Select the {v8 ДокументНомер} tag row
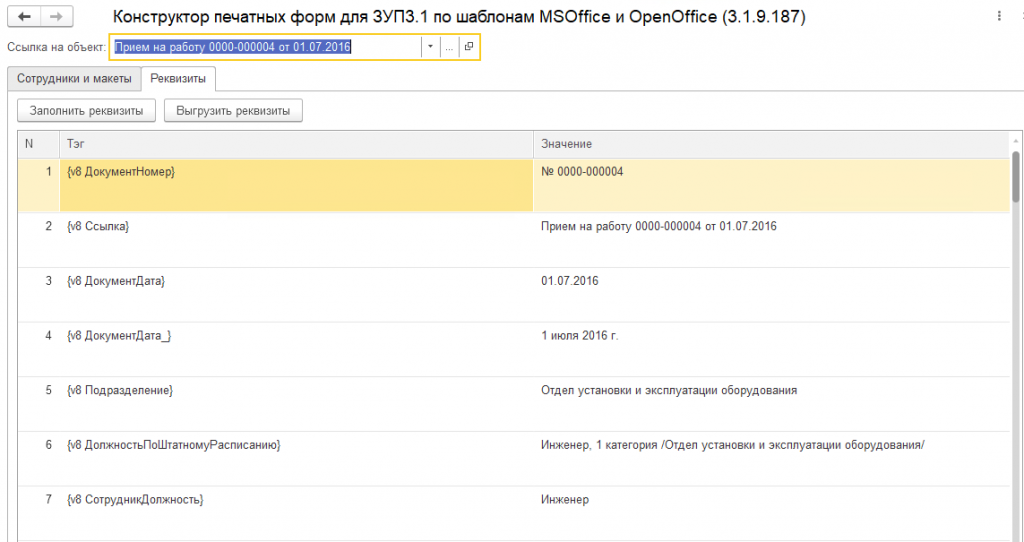 click(120, 172)
